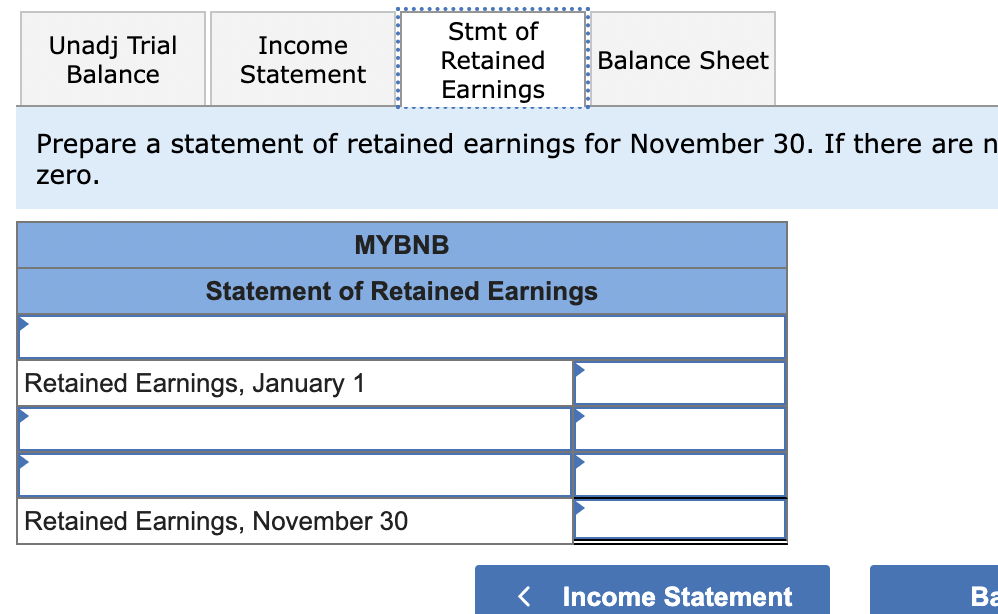Click the Retained Earnings, November 30 label cell

[x=295, y=521]
